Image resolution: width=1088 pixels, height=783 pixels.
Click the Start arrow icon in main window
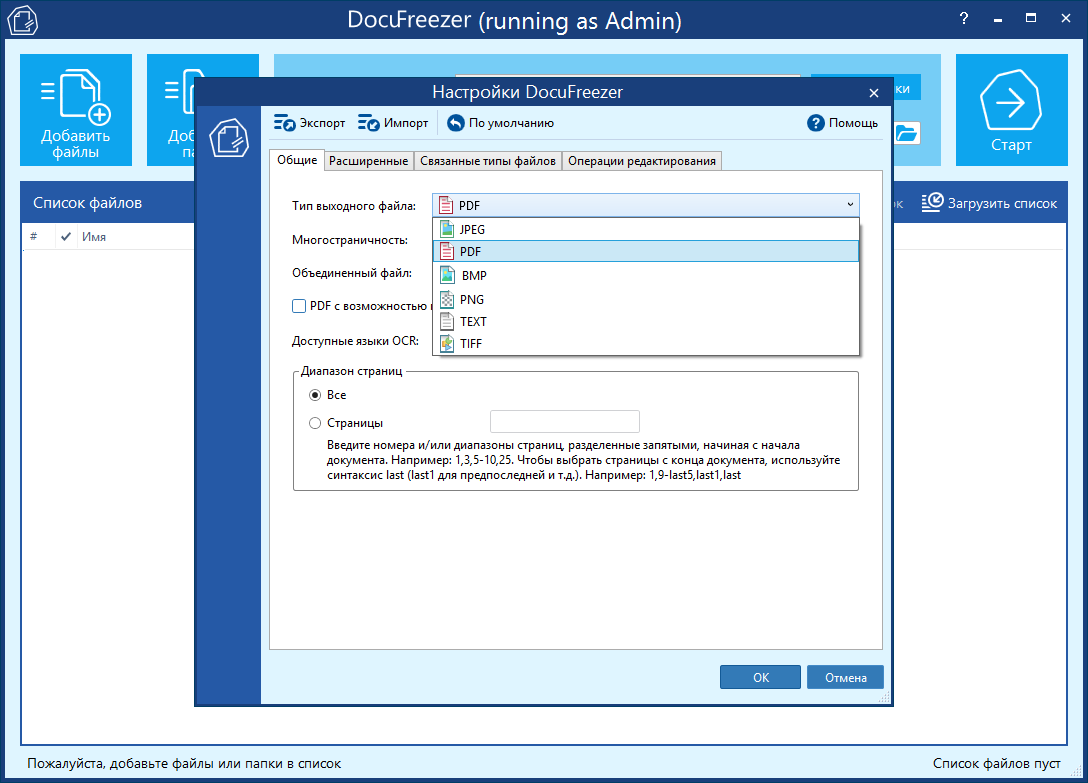click(1010, 100)
